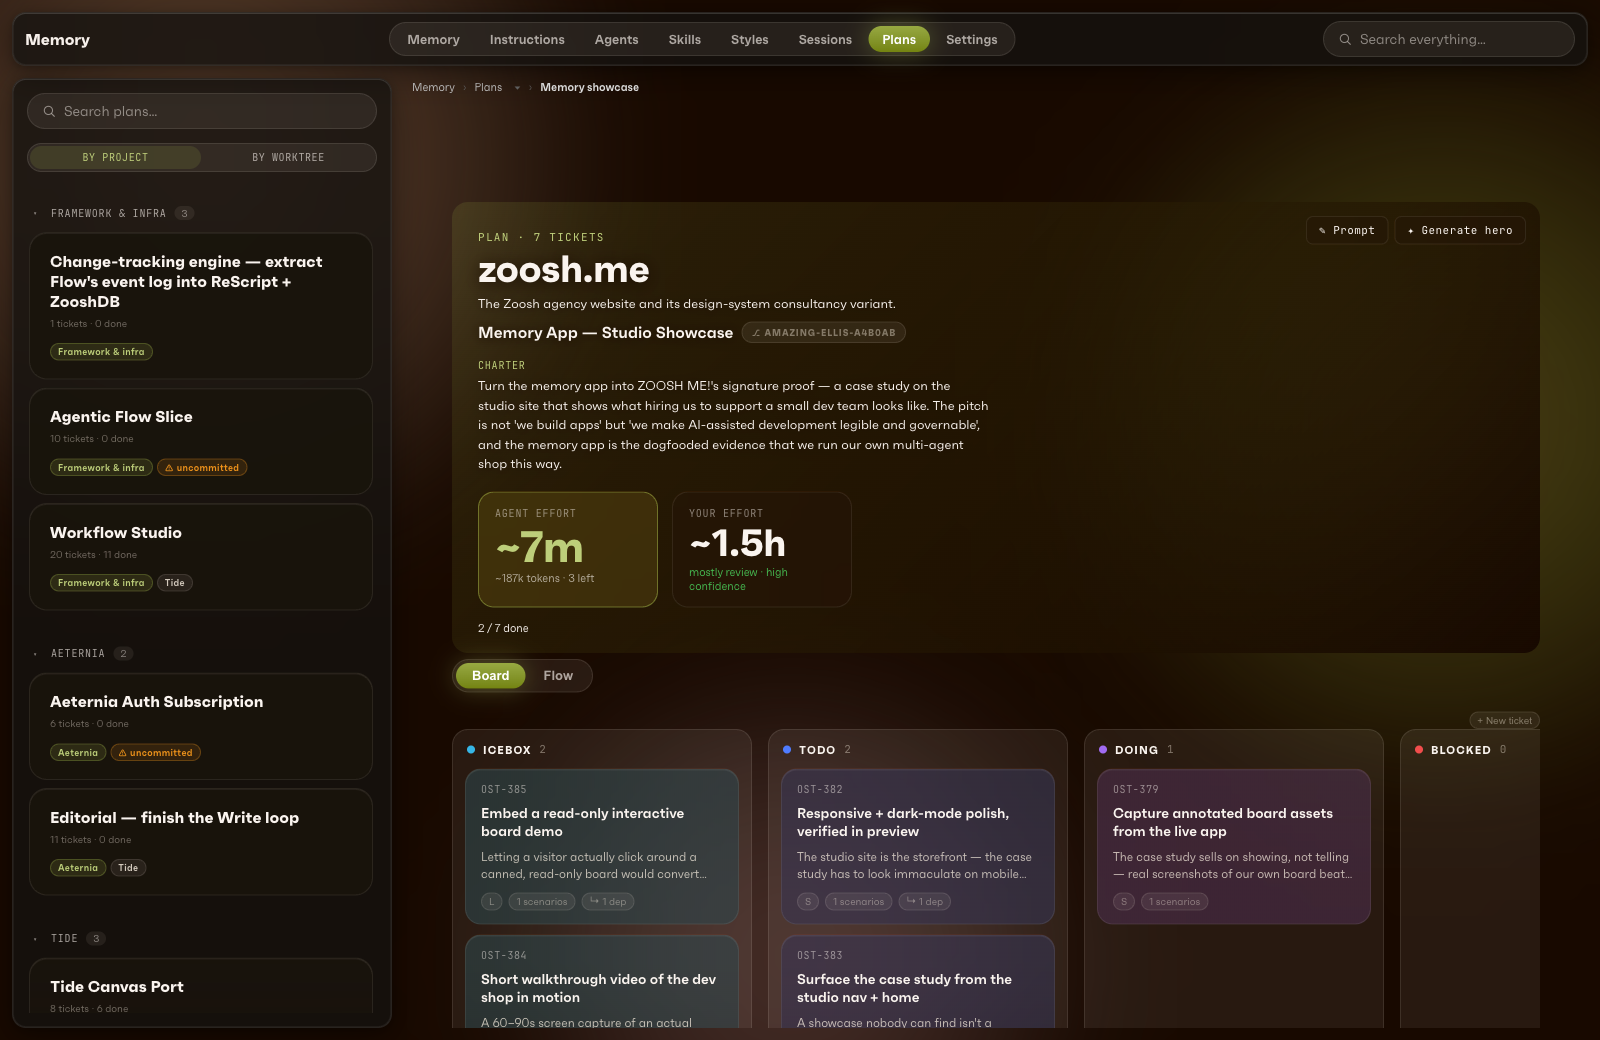This screenshot has width=1600, height=1040.
Task: Open the Memory tab
Action: pos(433,40)
